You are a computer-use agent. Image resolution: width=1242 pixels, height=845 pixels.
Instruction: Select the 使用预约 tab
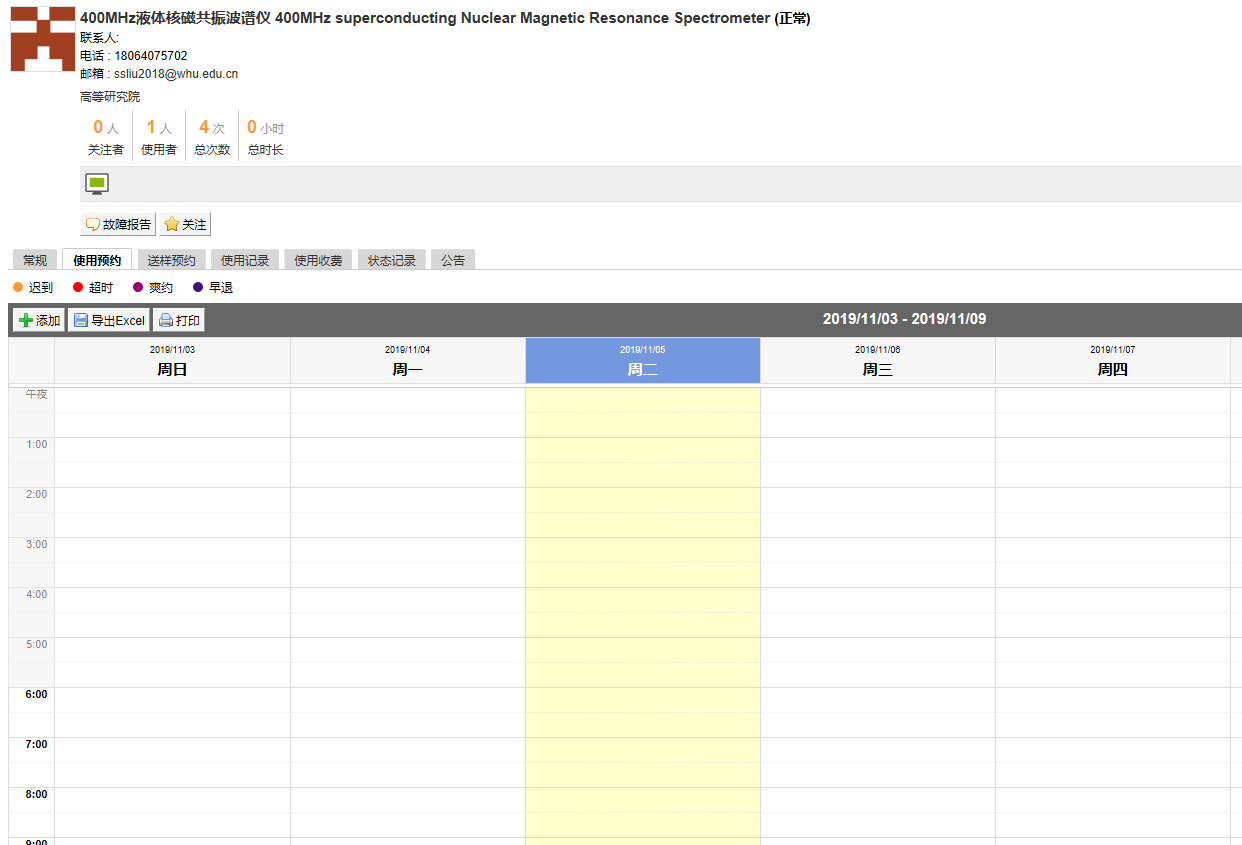(x=96, y=260)
